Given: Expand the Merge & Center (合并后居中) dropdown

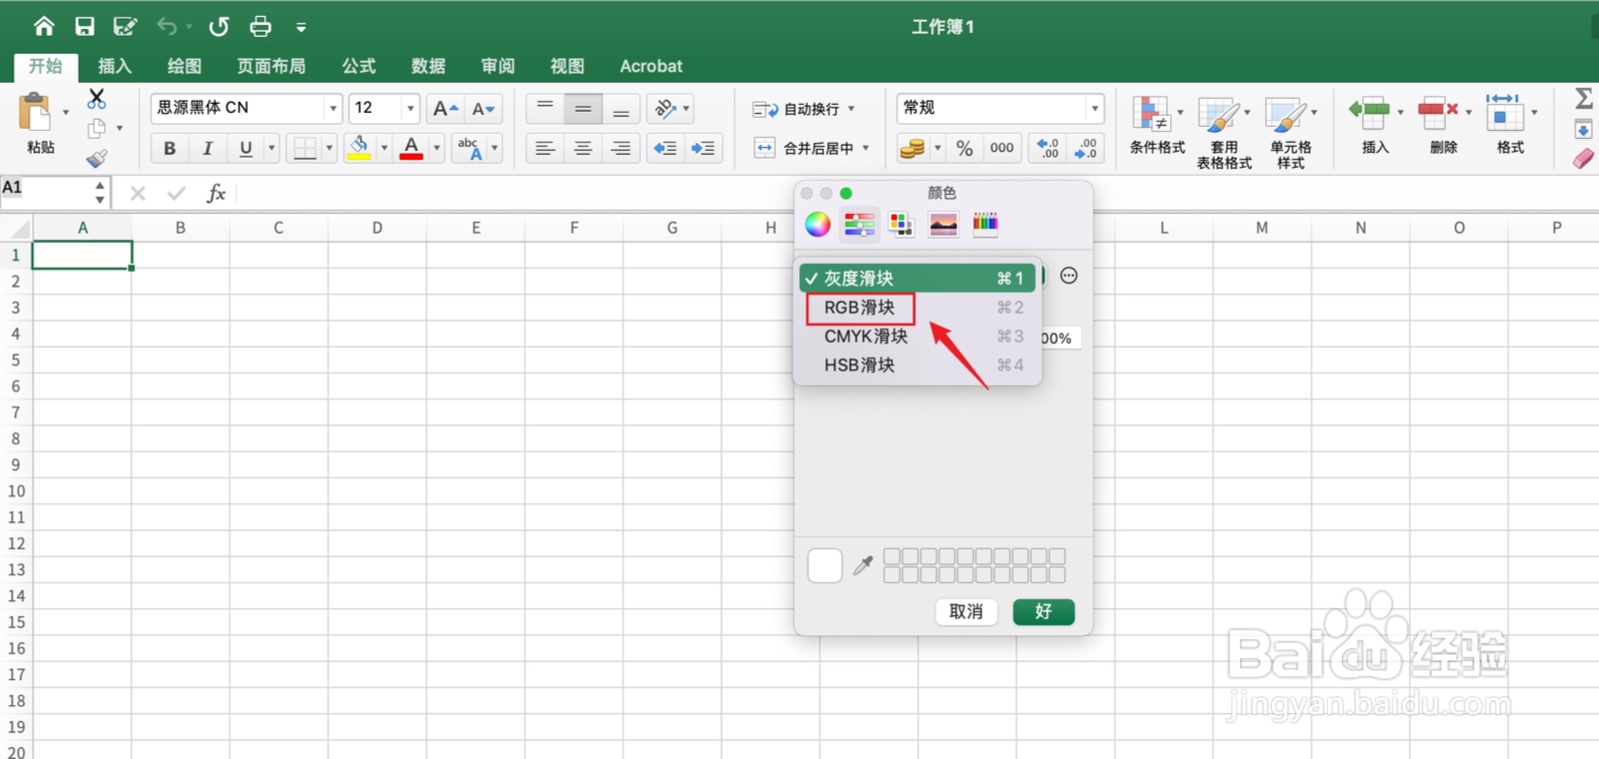Looking at the screenshot, I should pos(865,148).
